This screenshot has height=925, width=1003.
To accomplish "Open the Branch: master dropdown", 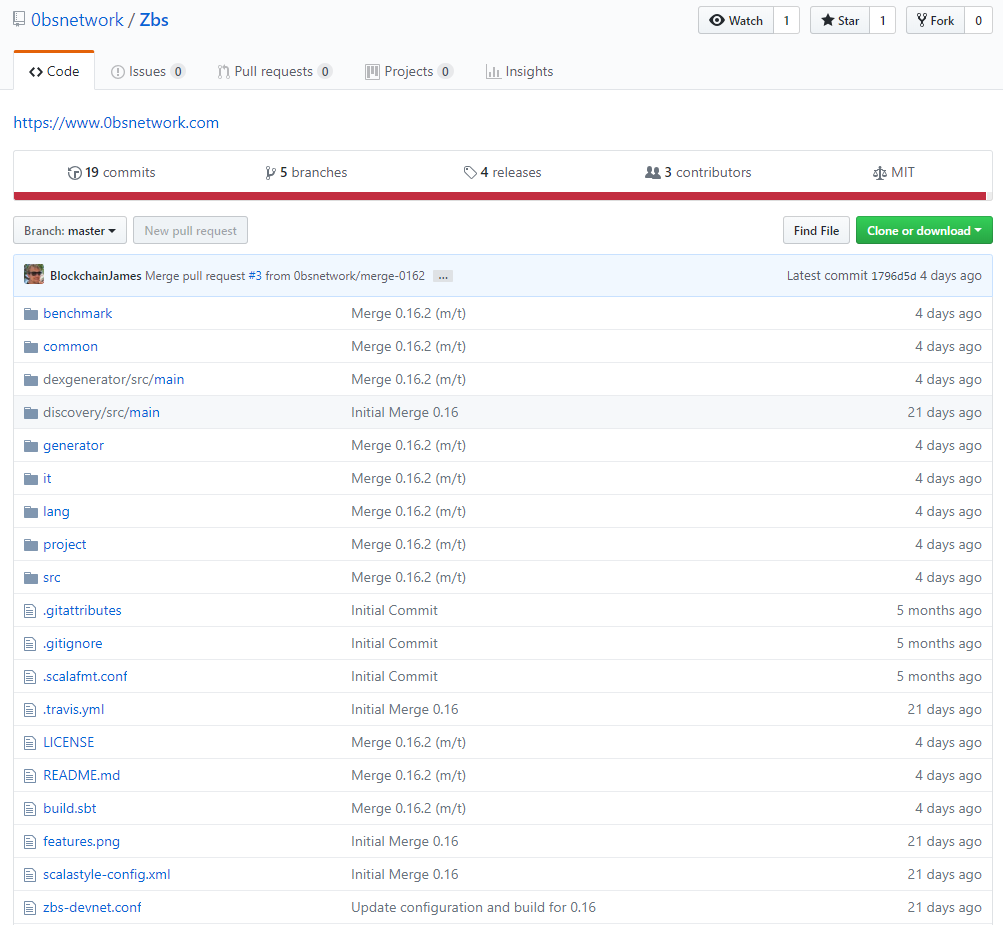I will 70,230.
